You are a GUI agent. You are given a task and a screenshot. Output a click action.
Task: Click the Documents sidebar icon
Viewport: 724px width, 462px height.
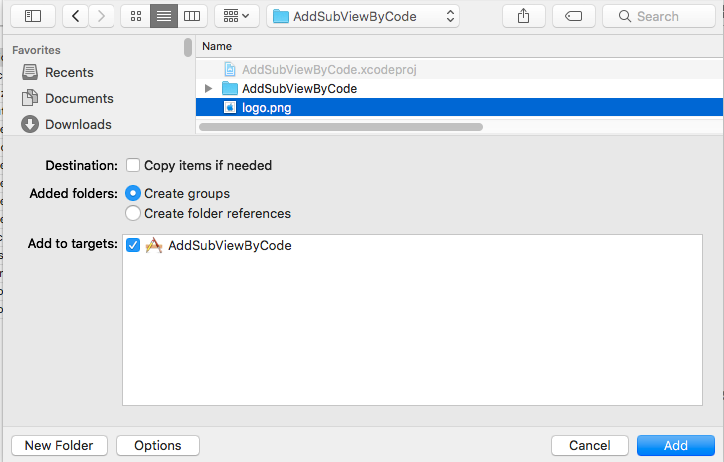click(x=30, y=98)
